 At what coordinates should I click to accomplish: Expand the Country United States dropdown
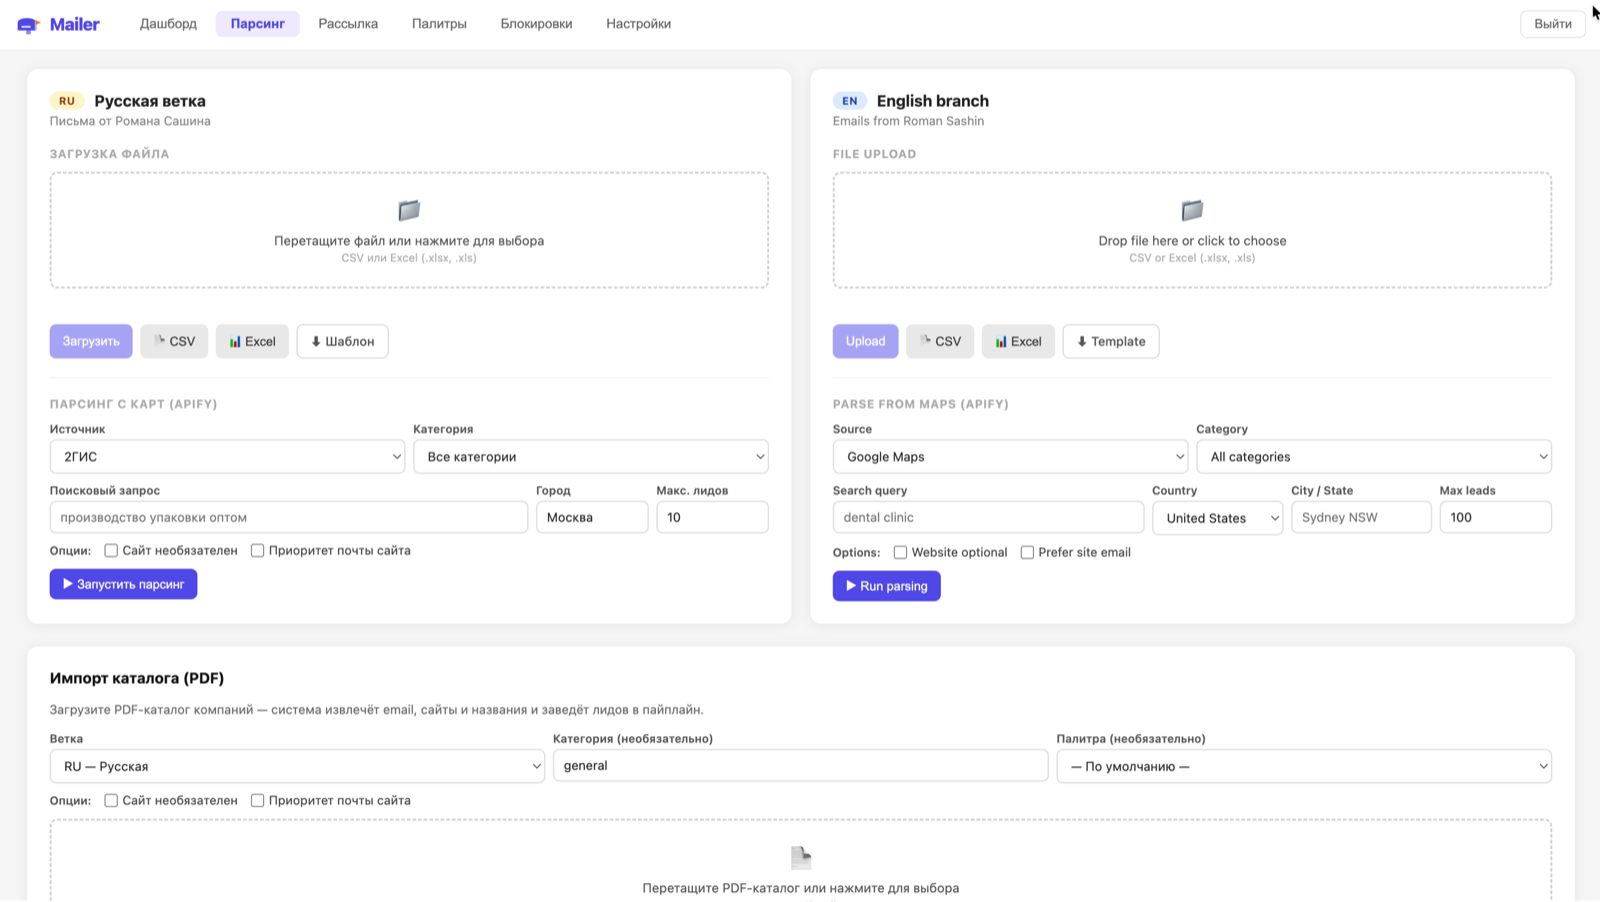click(1217, 518)
